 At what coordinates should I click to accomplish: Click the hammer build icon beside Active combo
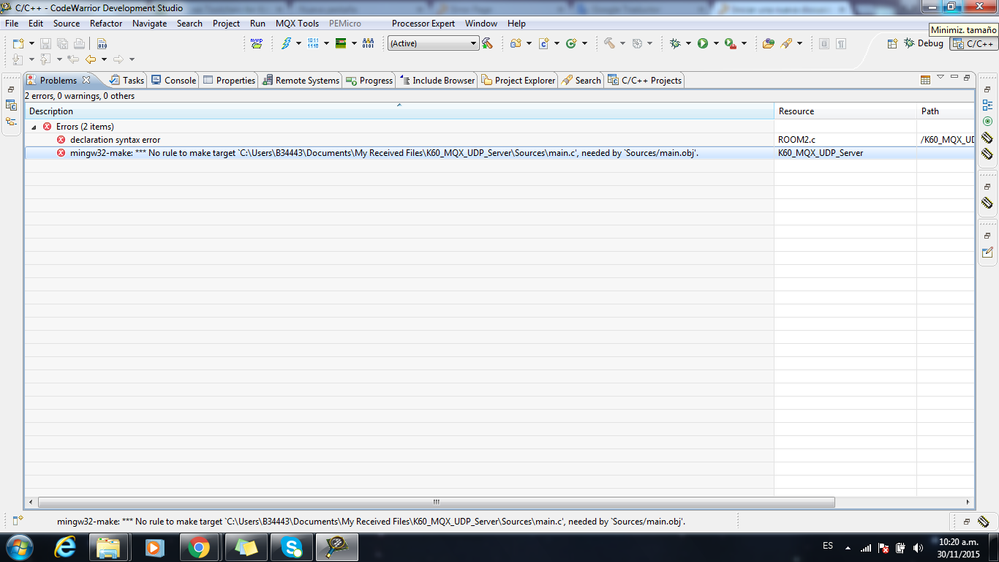pyautogui.click(x=487, y=43)
